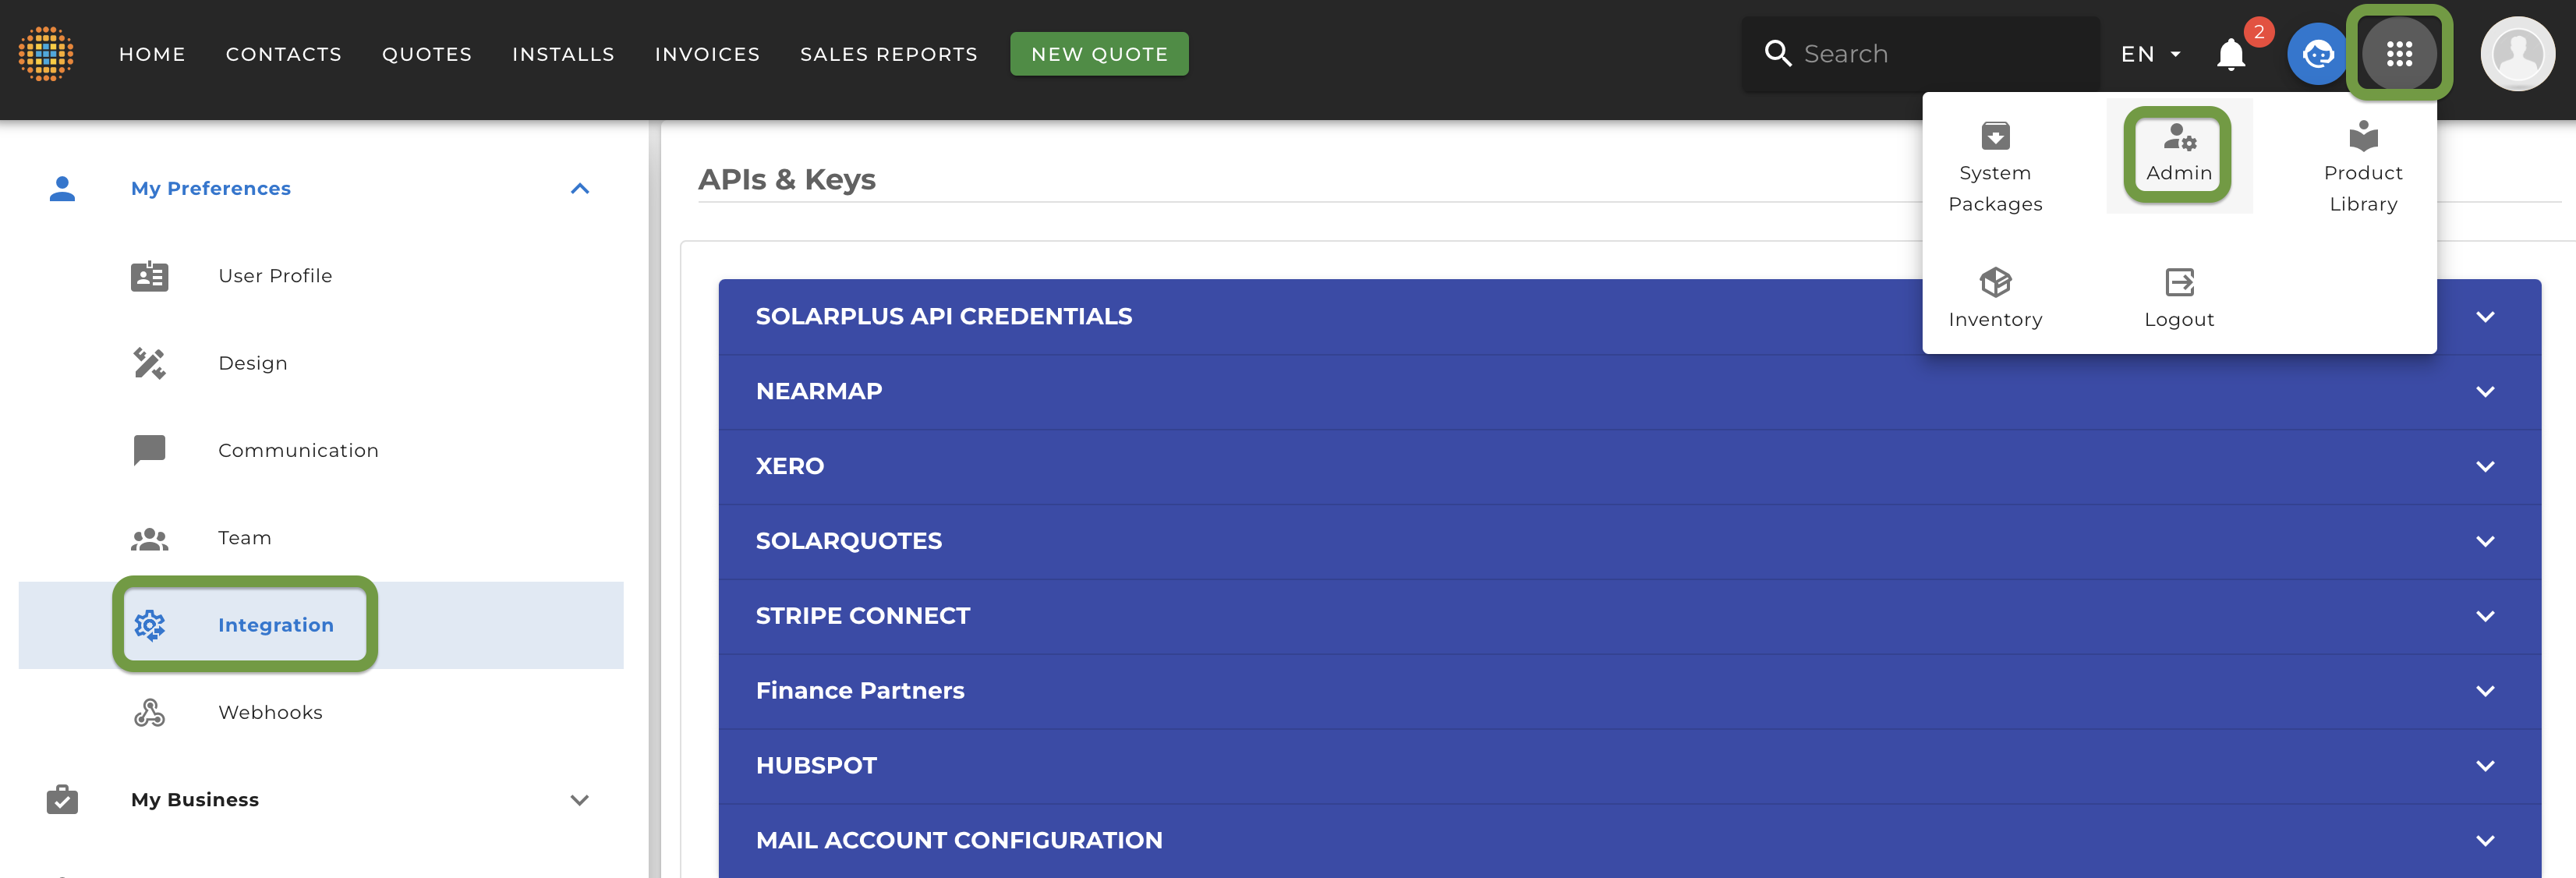Open the User Profile settings link

[275, 276]
